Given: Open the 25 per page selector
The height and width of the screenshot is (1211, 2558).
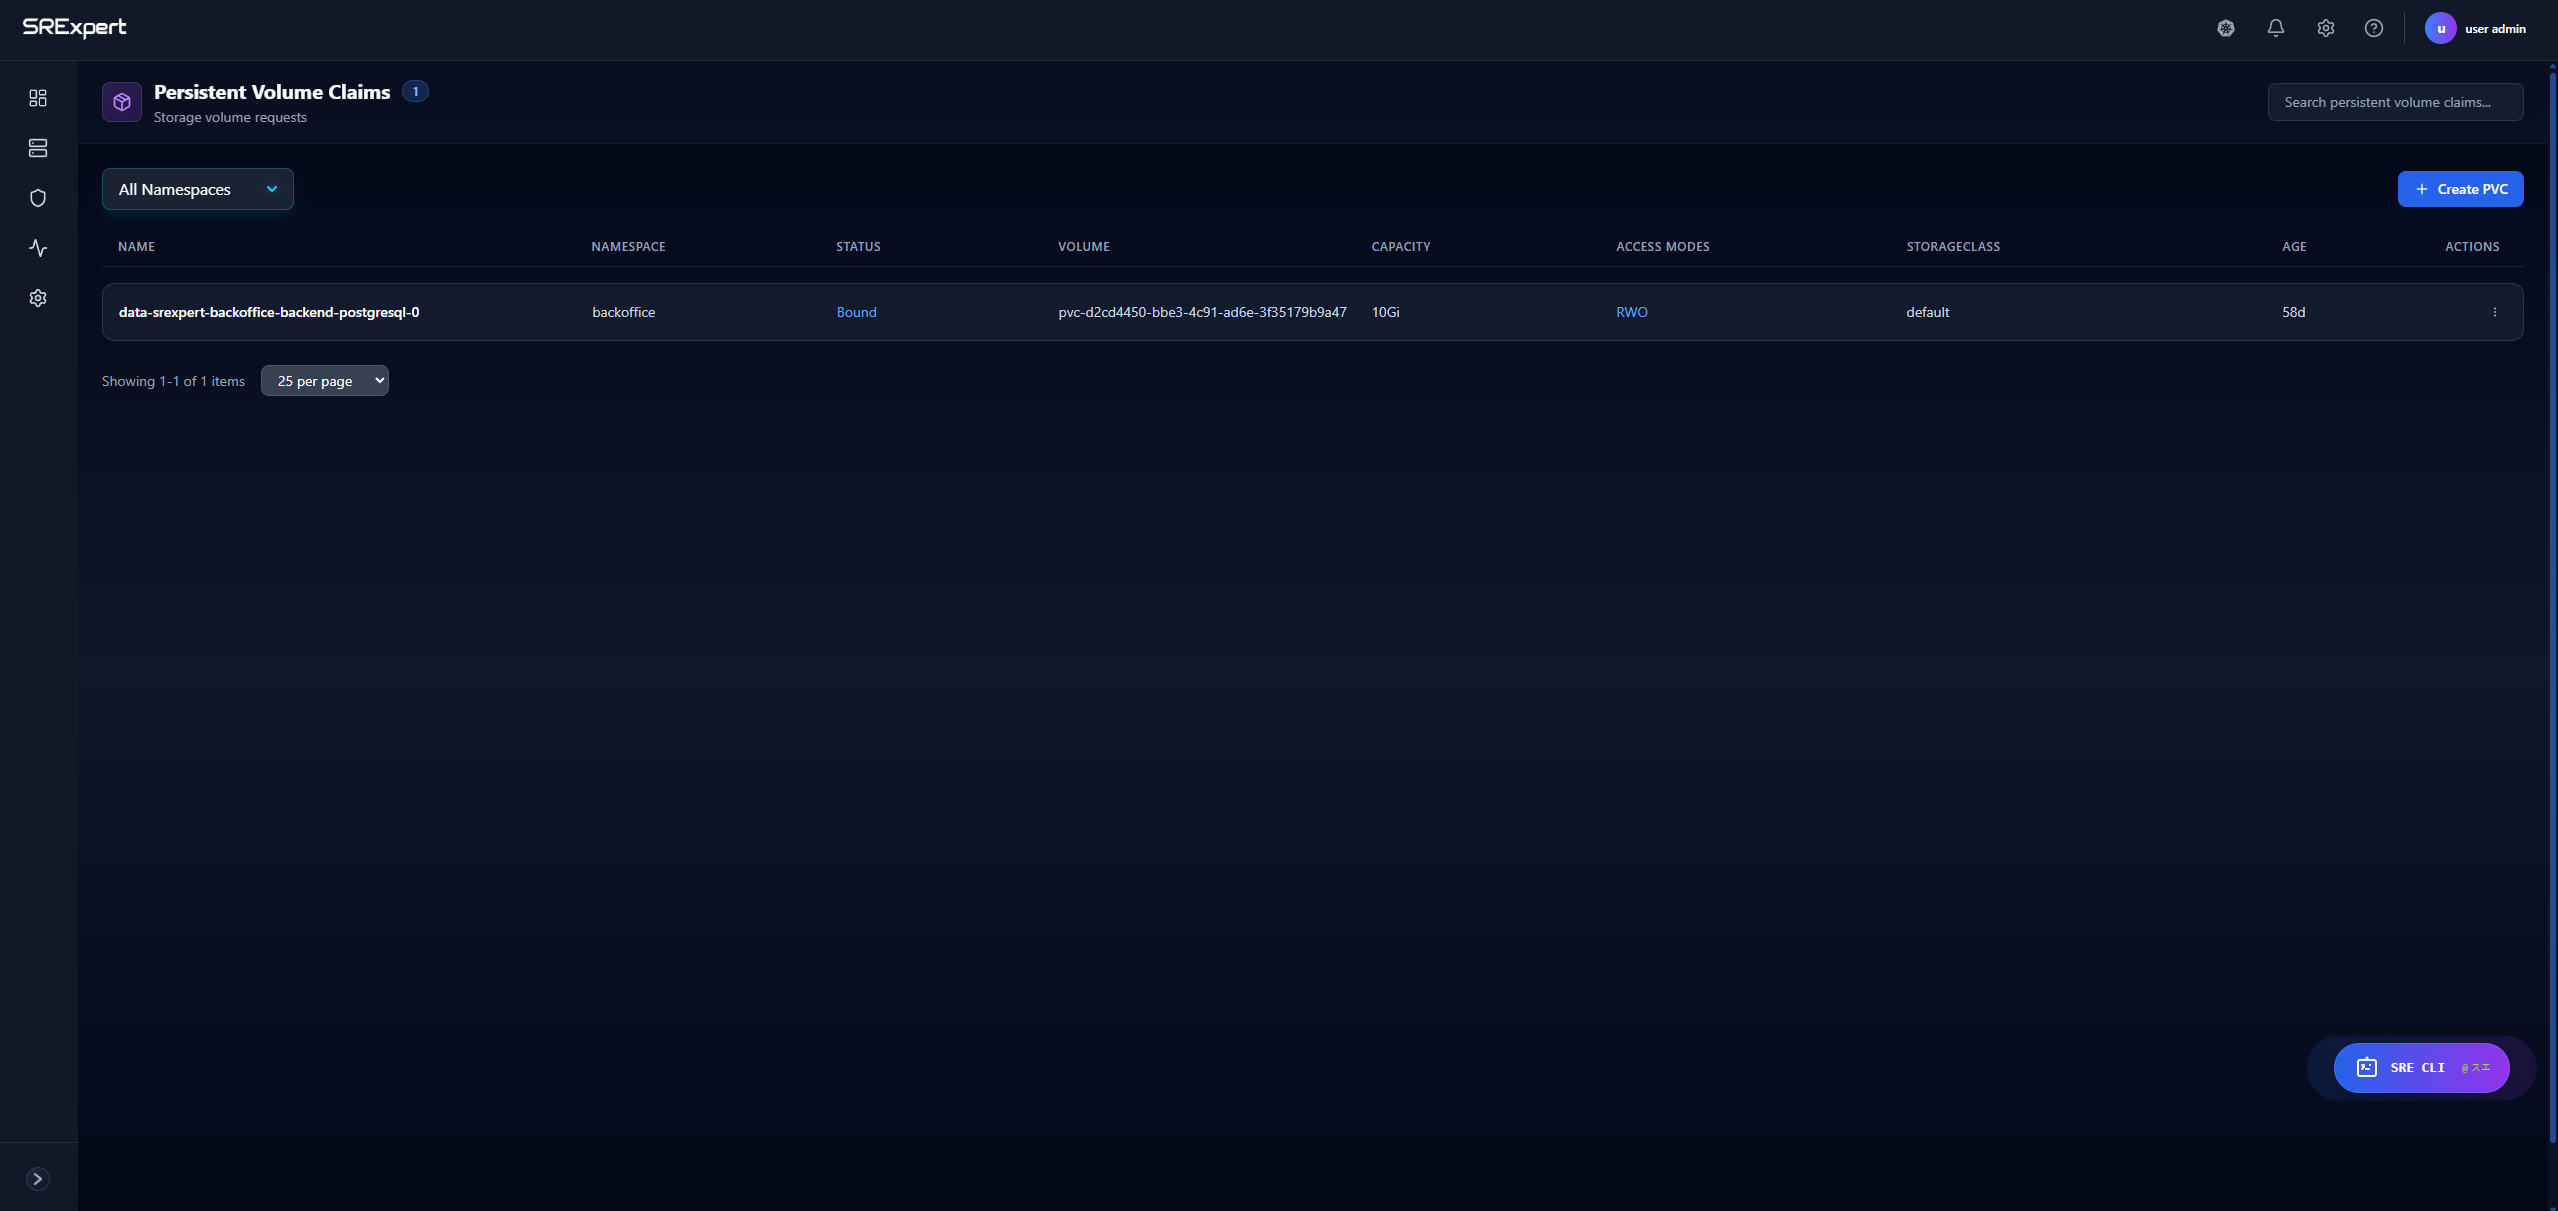Looking at the screenshot, I should pos(324,381).
